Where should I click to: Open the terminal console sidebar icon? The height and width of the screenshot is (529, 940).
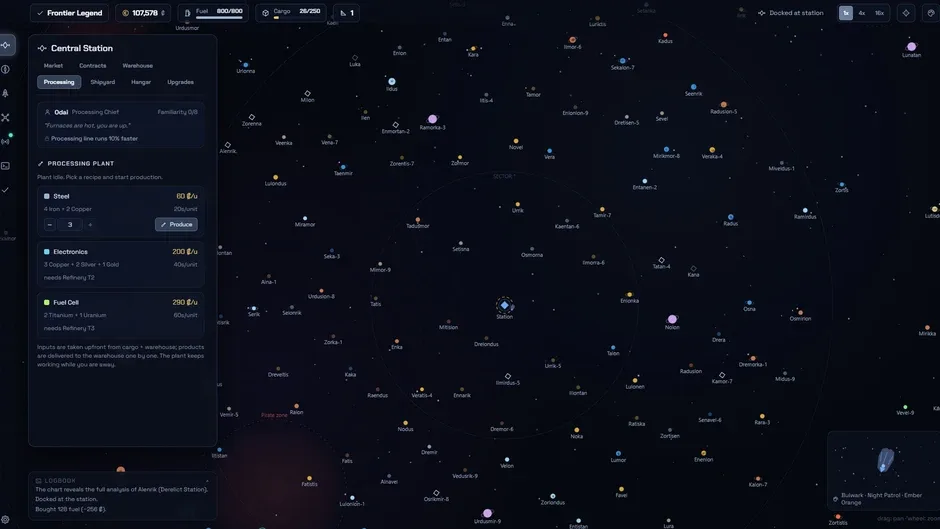click(x=5, y=166)
